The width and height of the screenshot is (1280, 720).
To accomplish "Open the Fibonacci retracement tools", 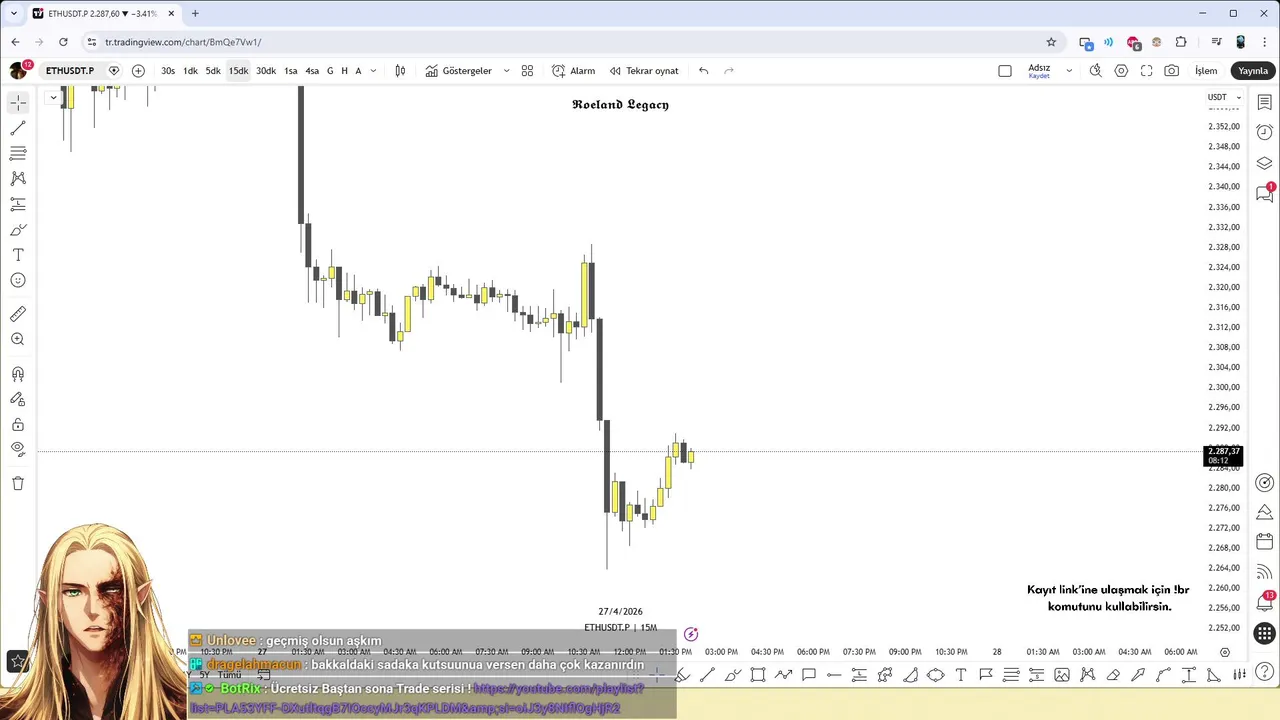I will [18, 153].
